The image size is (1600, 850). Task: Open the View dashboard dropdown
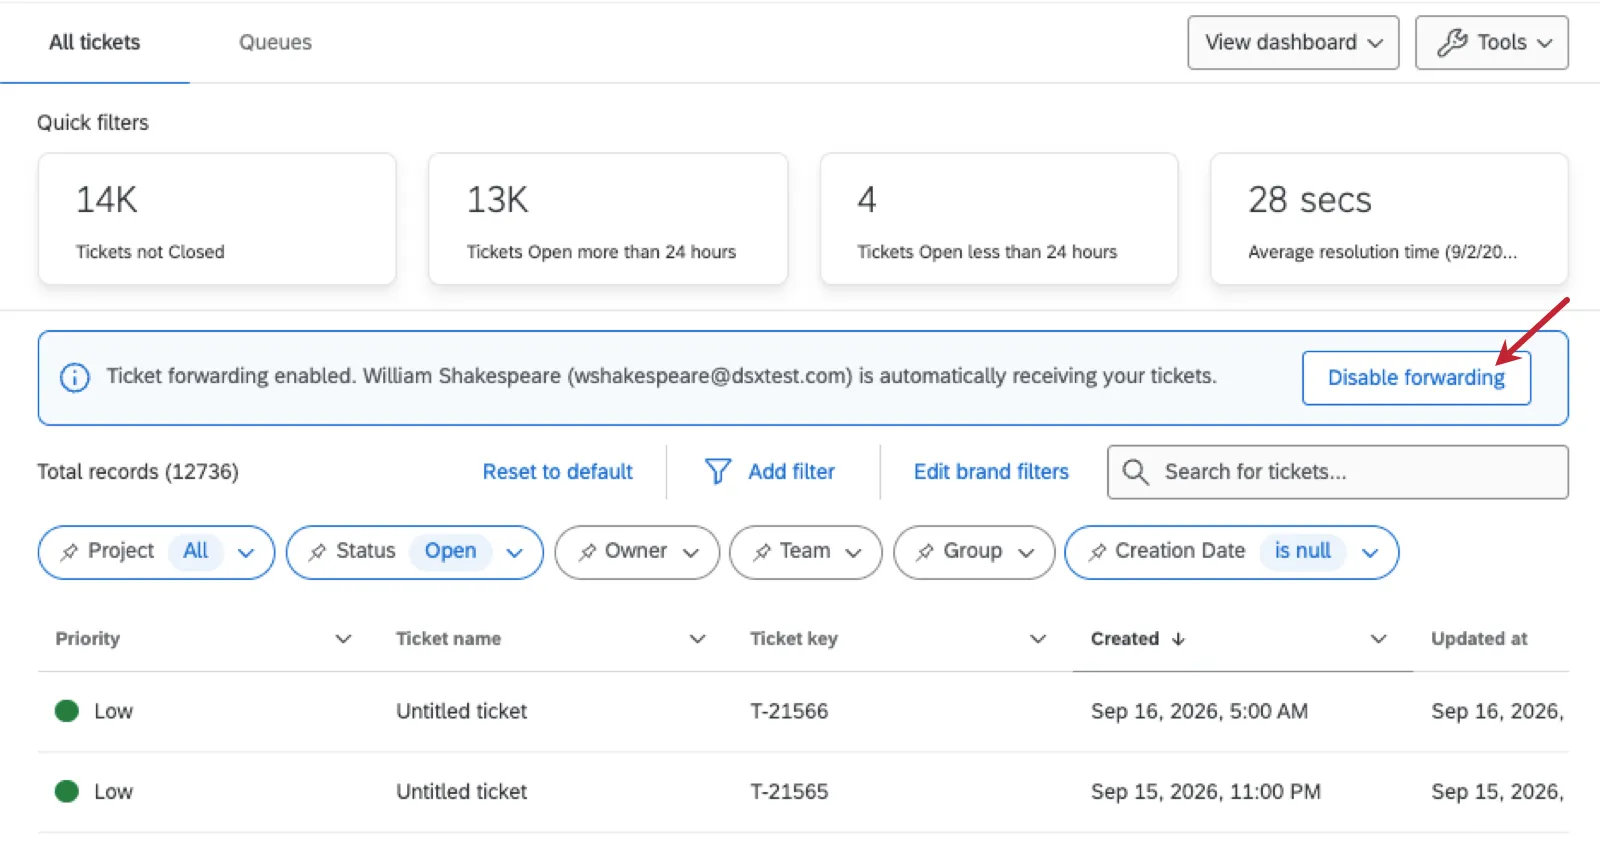point(1293,42)
